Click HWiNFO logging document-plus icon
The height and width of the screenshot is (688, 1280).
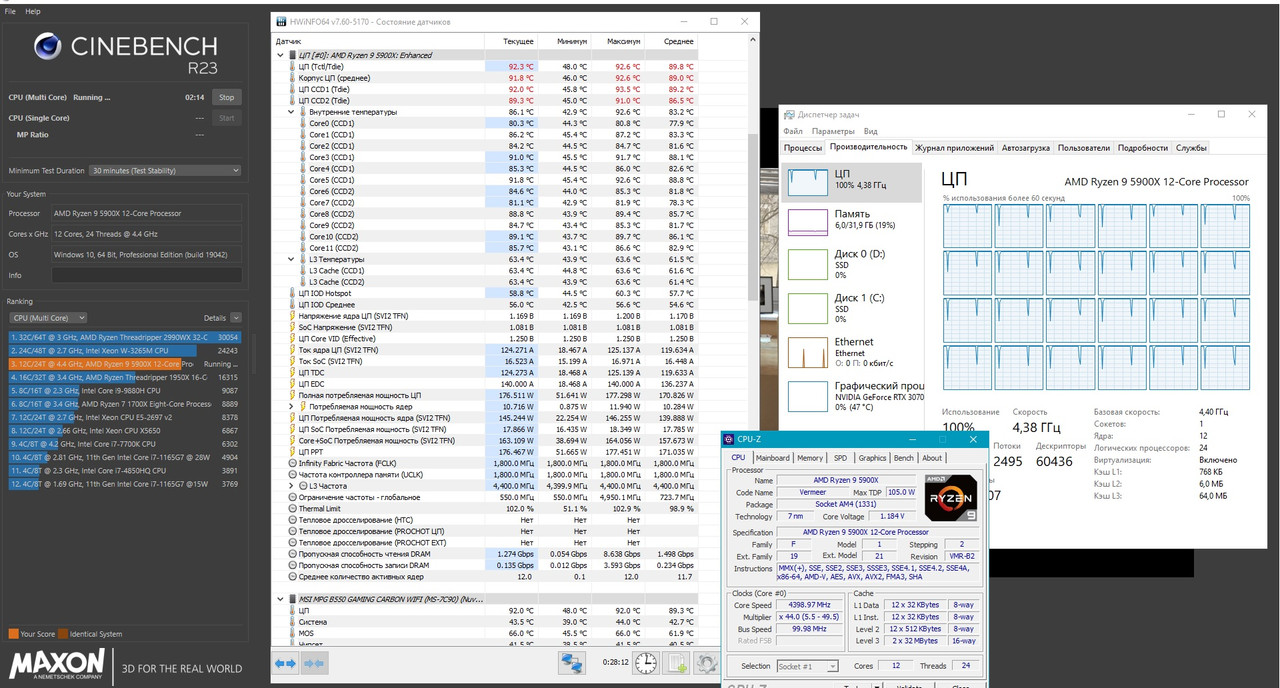pyautogui.click(x=677, y=663)
